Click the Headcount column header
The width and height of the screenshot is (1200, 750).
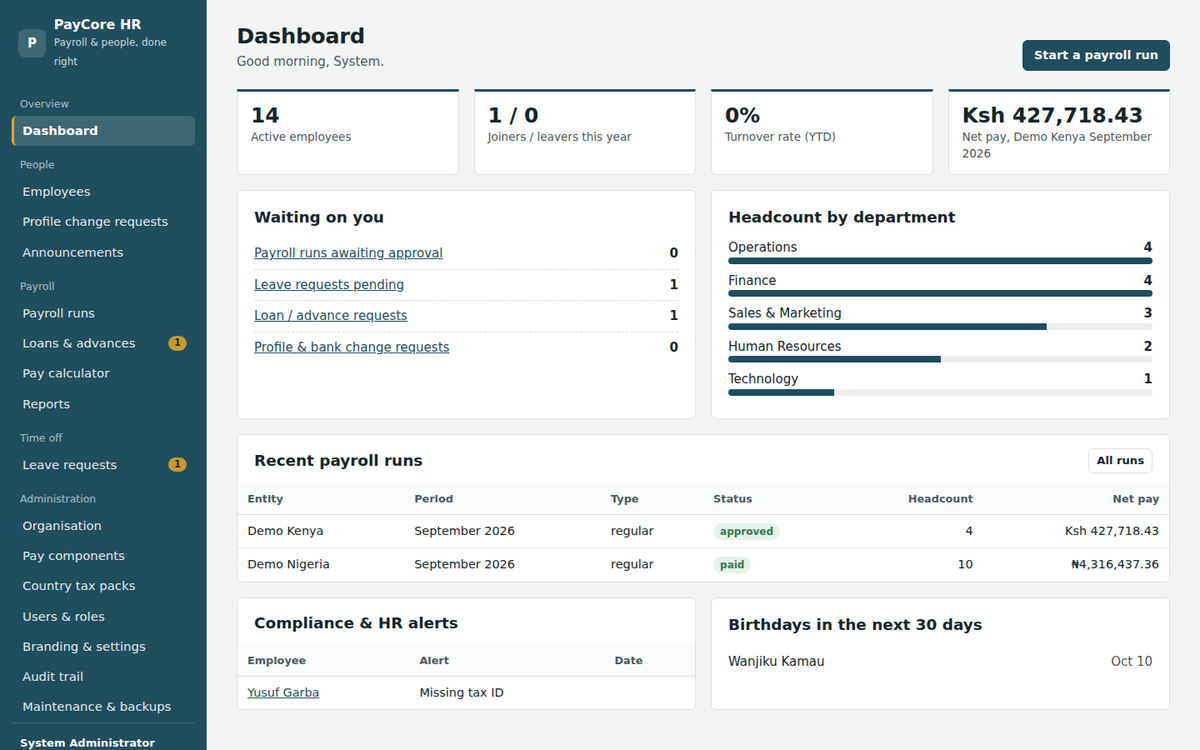click(x=940, y=499)
